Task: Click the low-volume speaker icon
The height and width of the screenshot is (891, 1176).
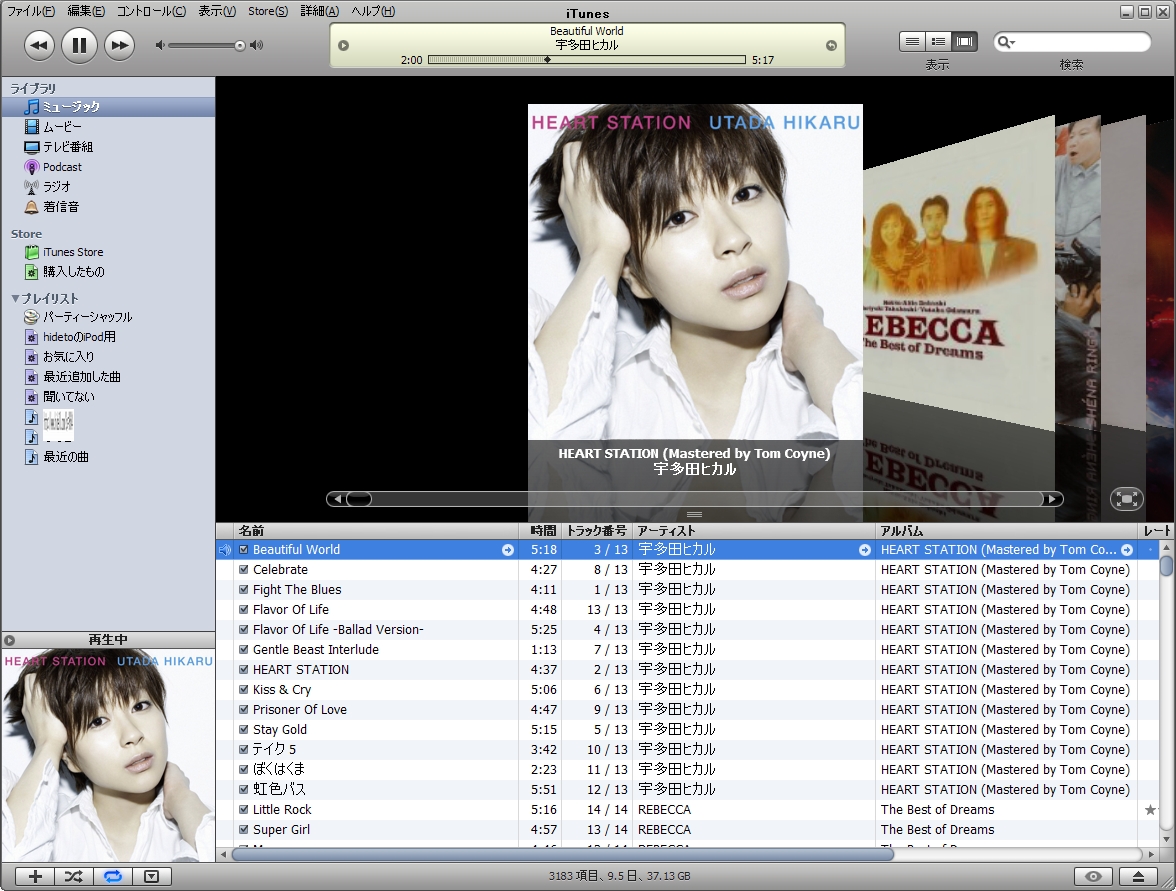Action: [x=160, y=45]
